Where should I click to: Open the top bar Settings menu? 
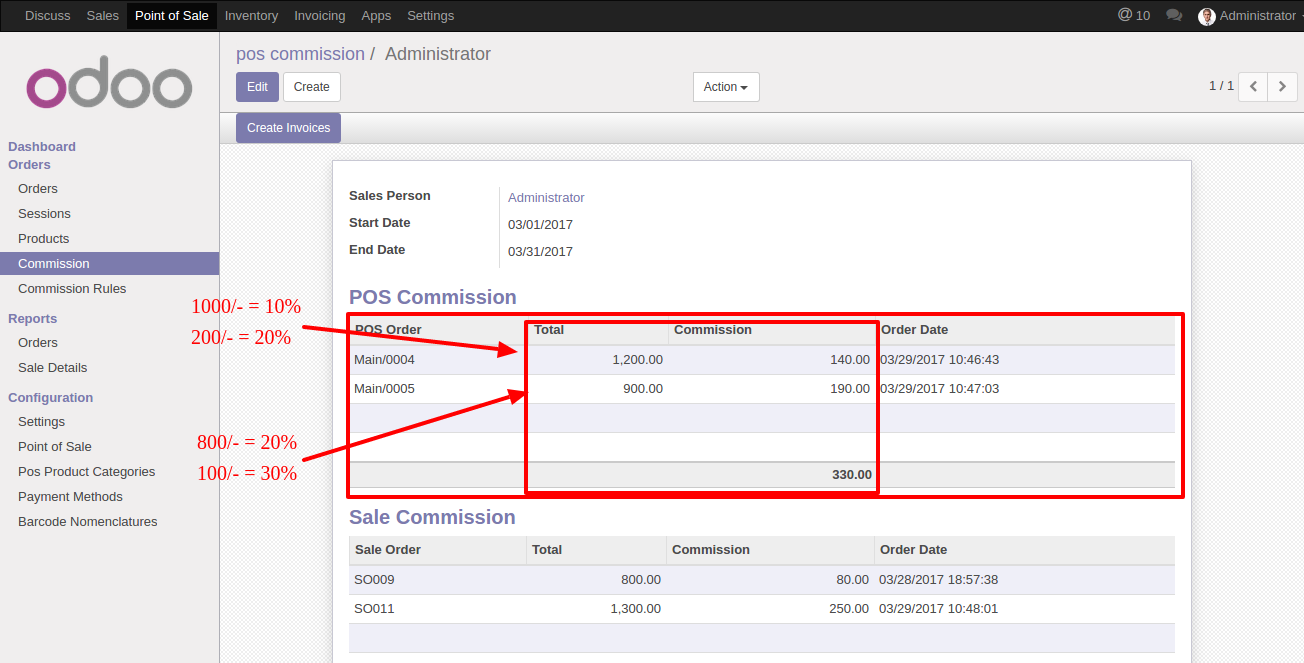tap(431, 16)
